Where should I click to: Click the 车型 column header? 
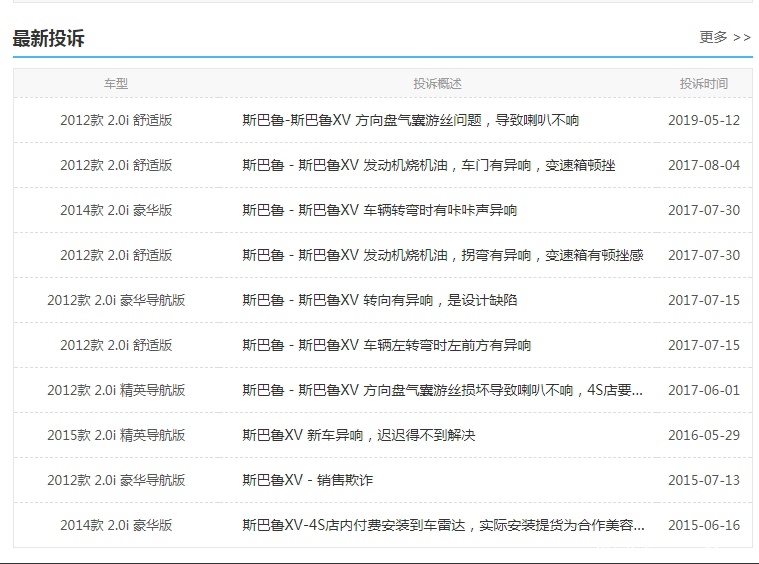pyautogui.click(x=116, y=83)
